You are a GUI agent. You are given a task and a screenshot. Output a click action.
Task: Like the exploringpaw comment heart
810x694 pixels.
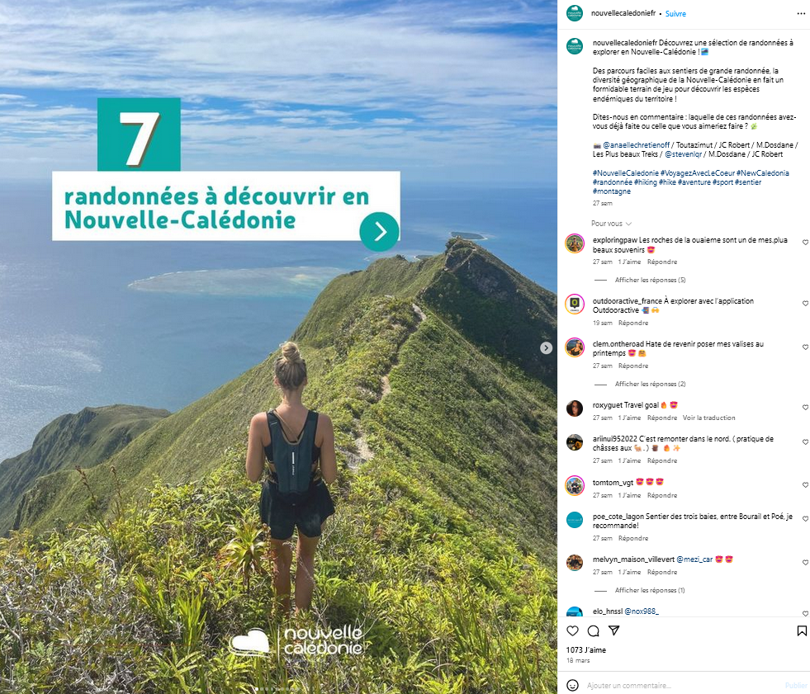805,242
